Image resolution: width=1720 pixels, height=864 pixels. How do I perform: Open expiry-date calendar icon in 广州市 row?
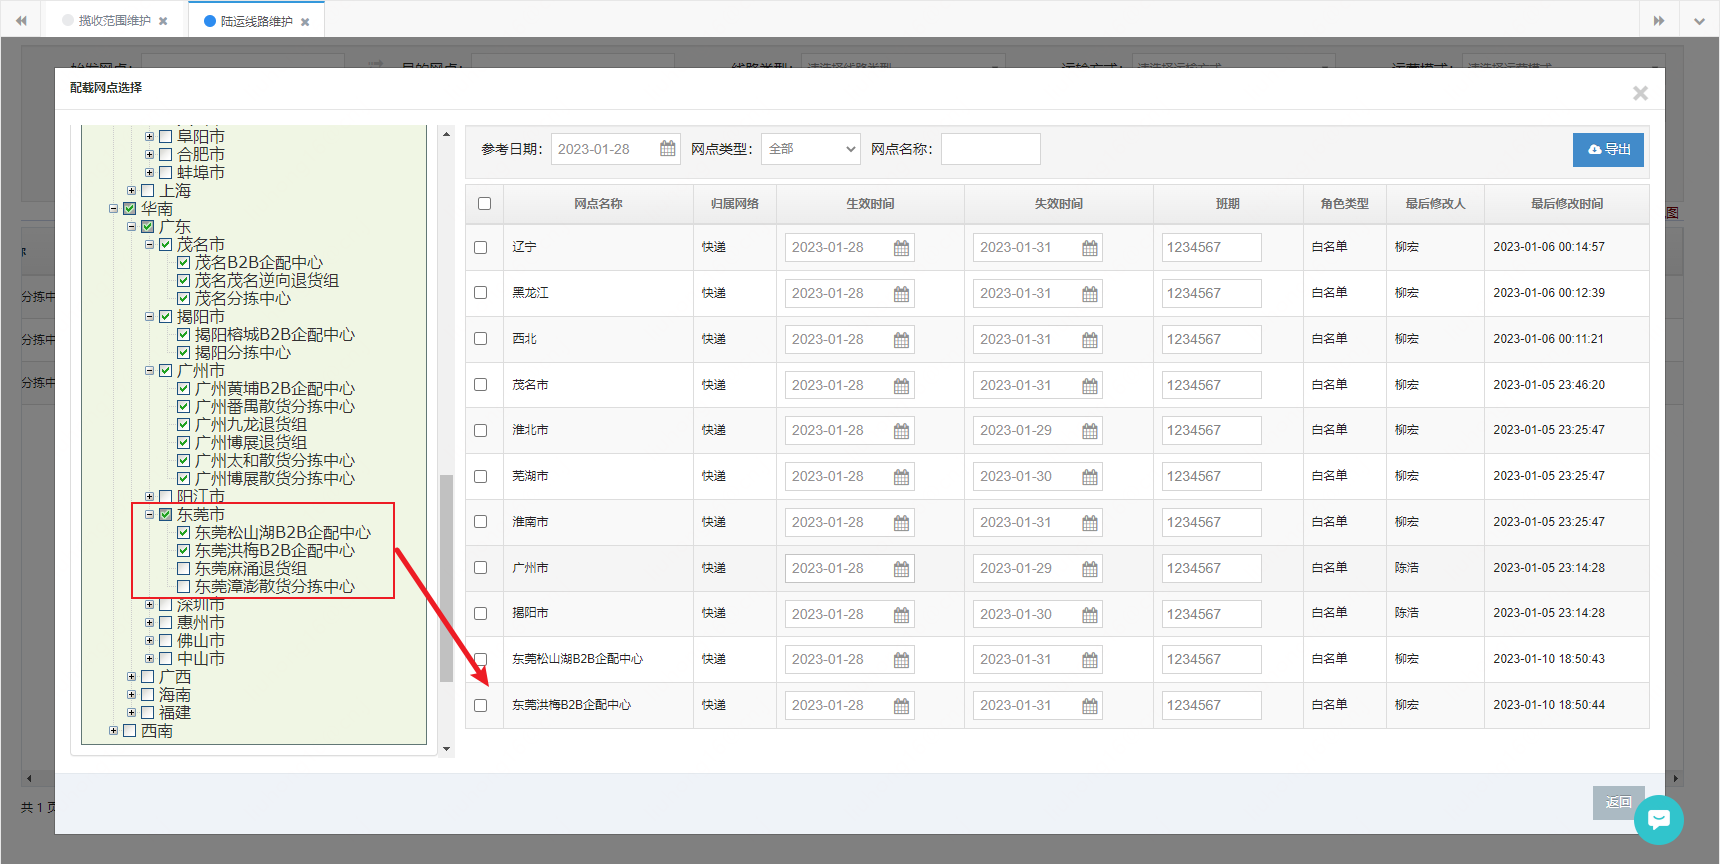point(1090,569)
